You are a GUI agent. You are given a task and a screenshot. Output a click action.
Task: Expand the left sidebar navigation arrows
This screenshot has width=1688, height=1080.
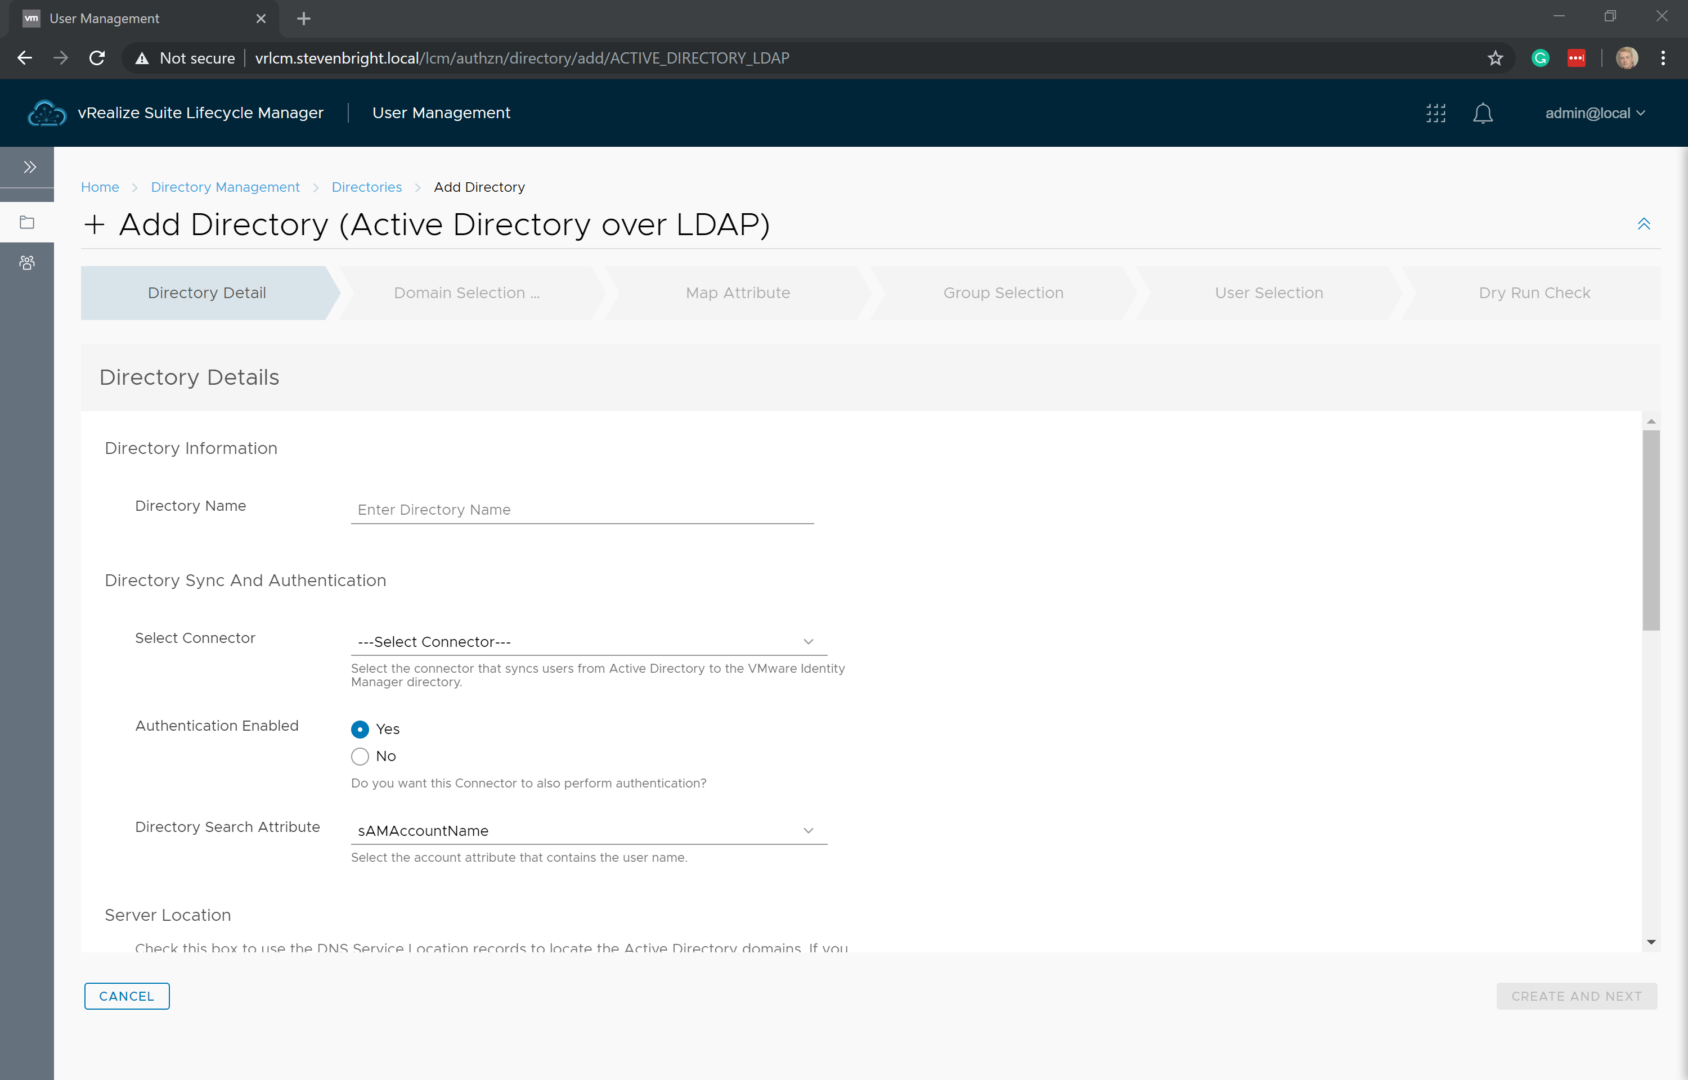(29, 167)
